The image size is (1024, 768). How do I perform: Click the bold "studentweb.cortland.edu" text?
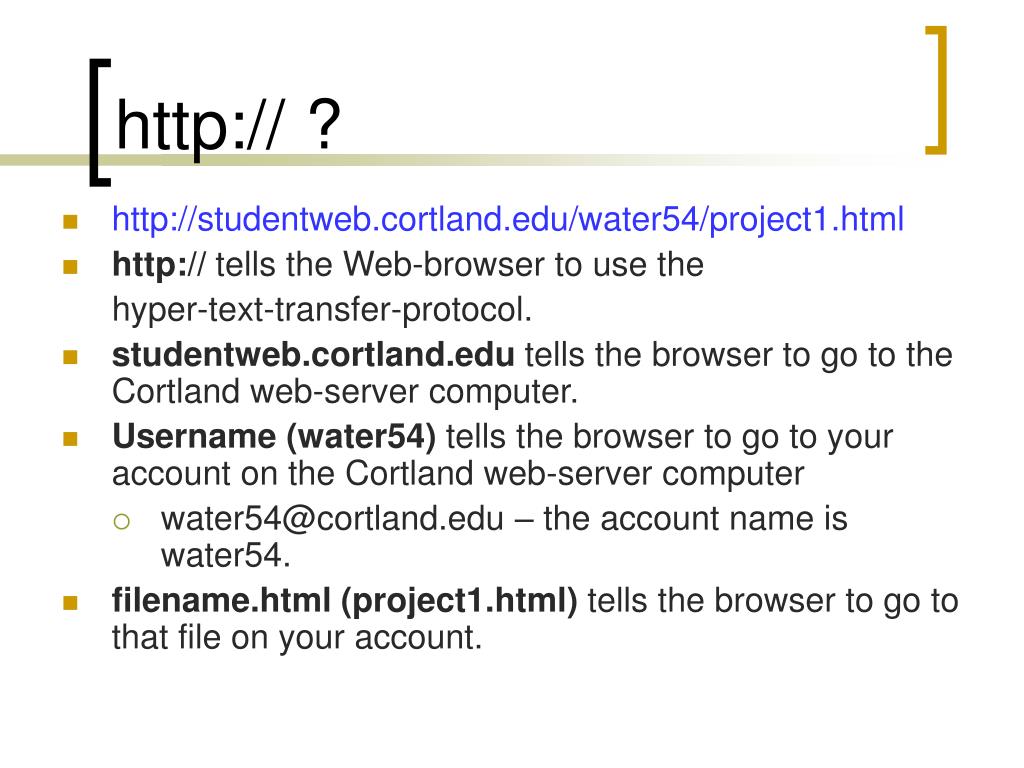[313, 355]
